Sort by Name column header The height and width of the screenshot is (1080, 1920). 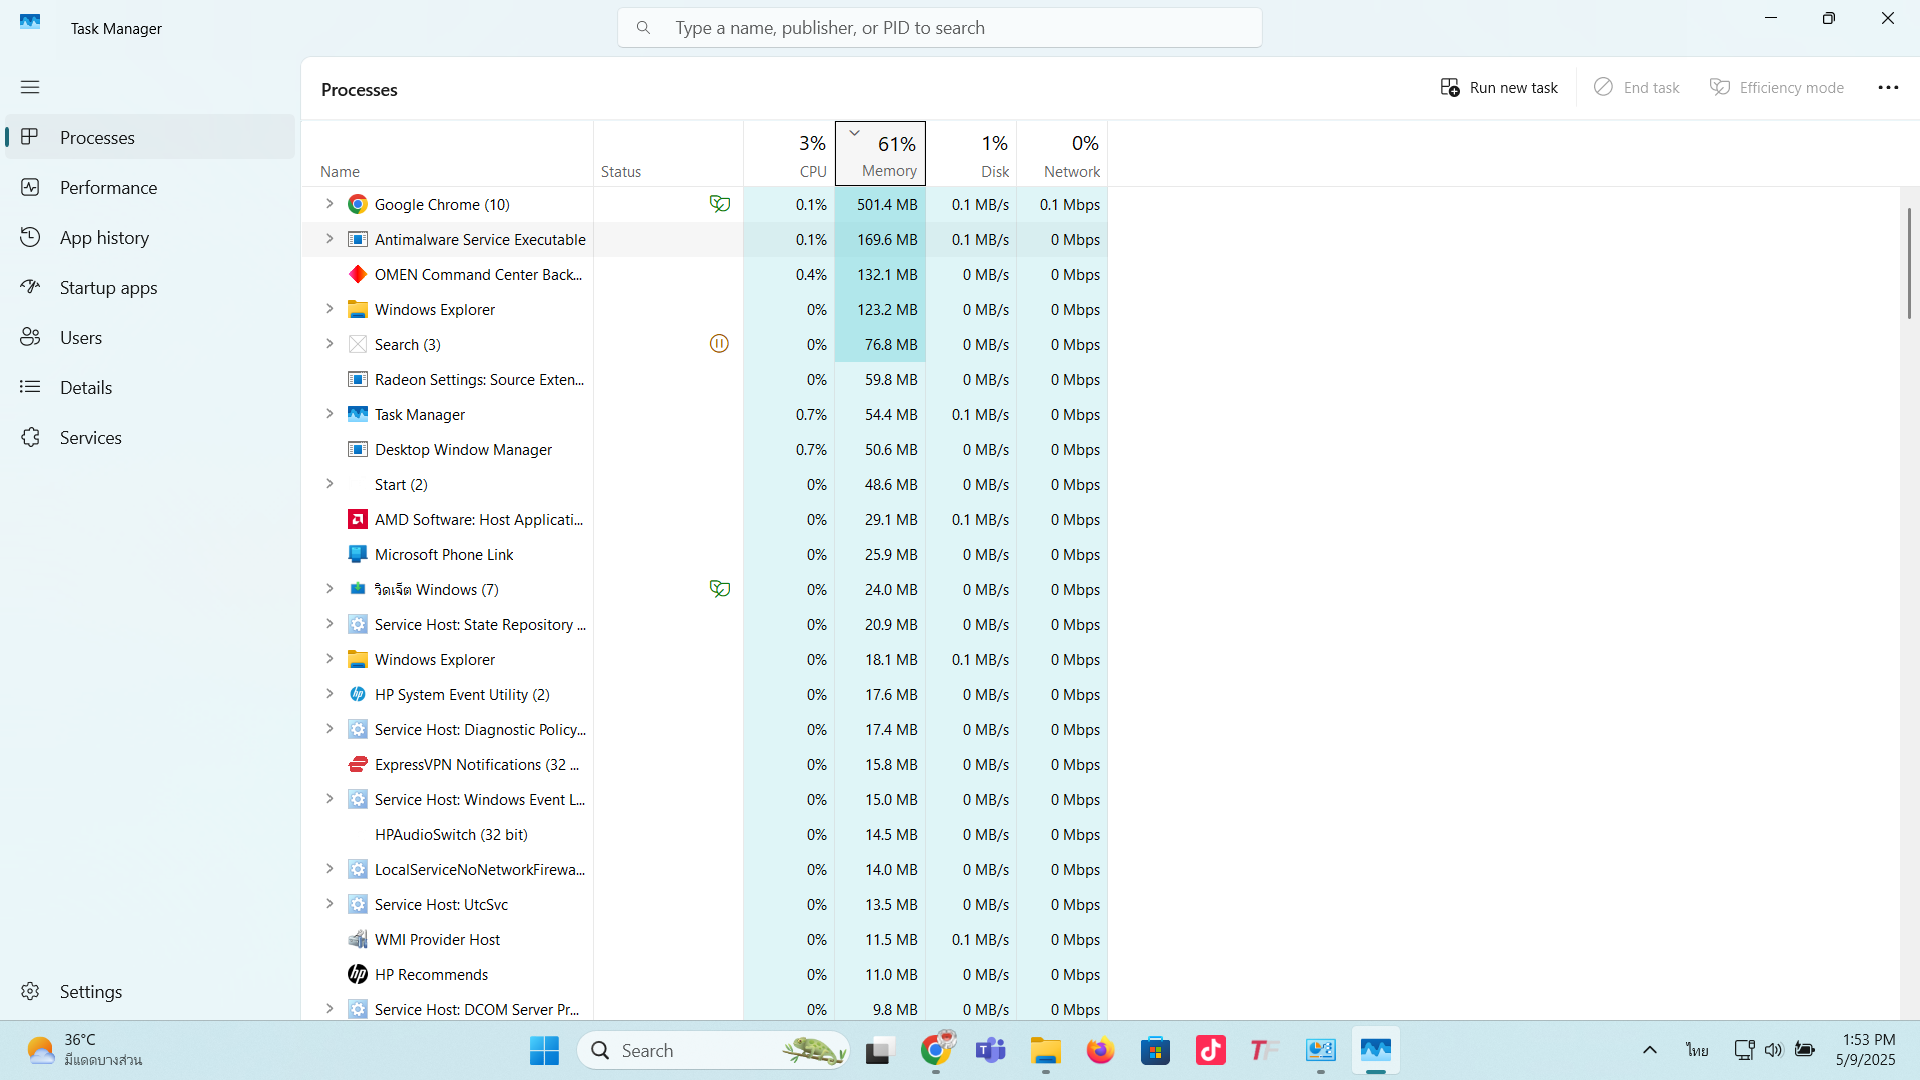click(447, 154)
